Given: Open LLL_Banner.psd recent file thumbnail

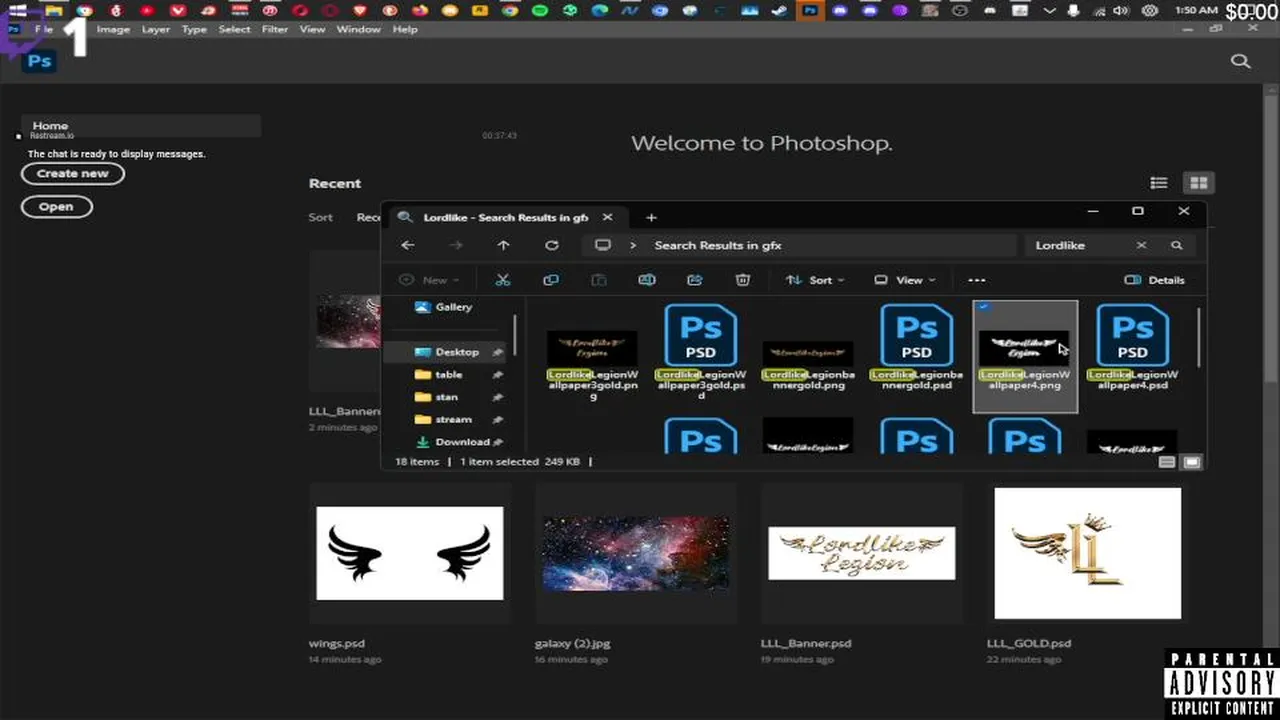Looking at the screenshot, I should 861,553.
